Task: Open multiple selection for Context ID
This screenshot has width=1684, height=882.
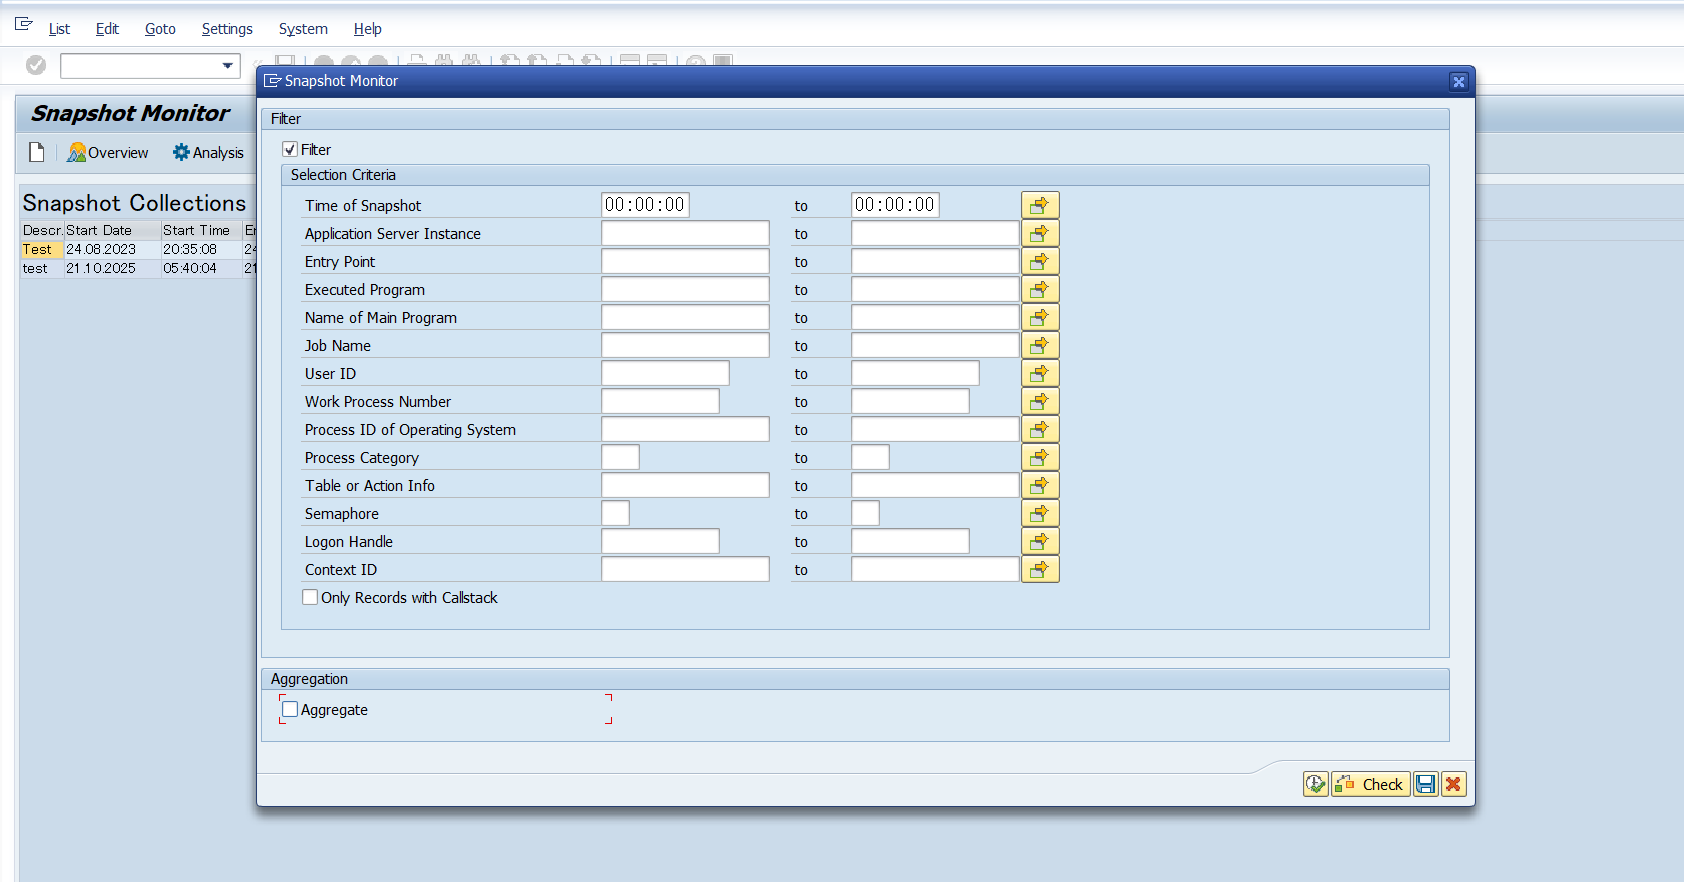Action: (1039, 569)
